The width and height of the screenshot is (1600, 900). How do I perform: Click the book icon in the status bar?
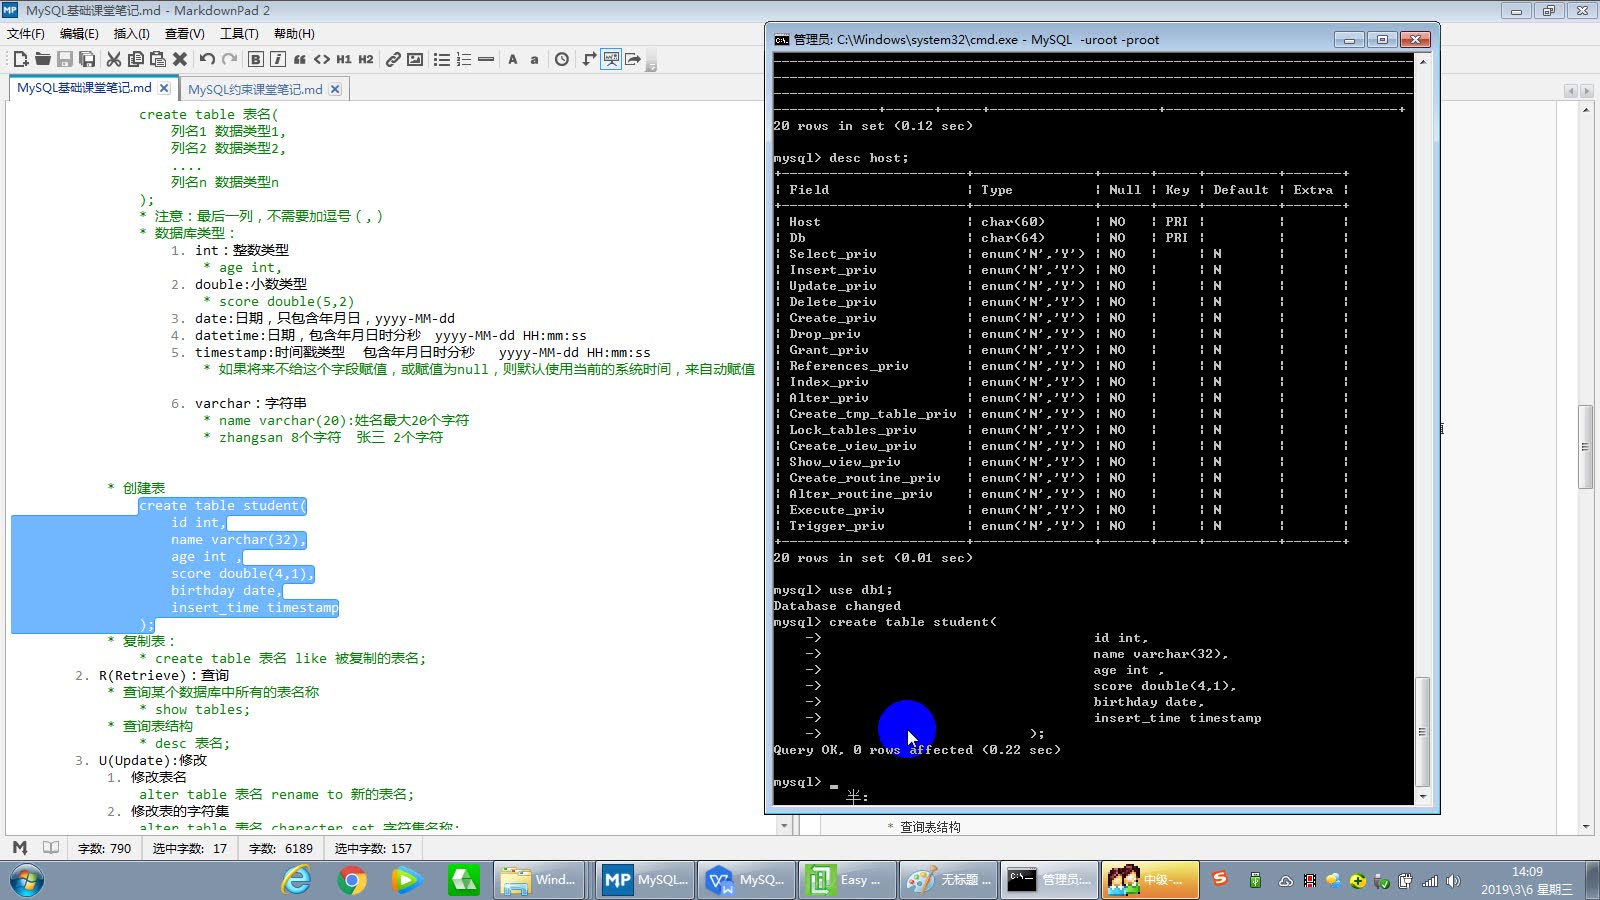click(x=51, y=848)
